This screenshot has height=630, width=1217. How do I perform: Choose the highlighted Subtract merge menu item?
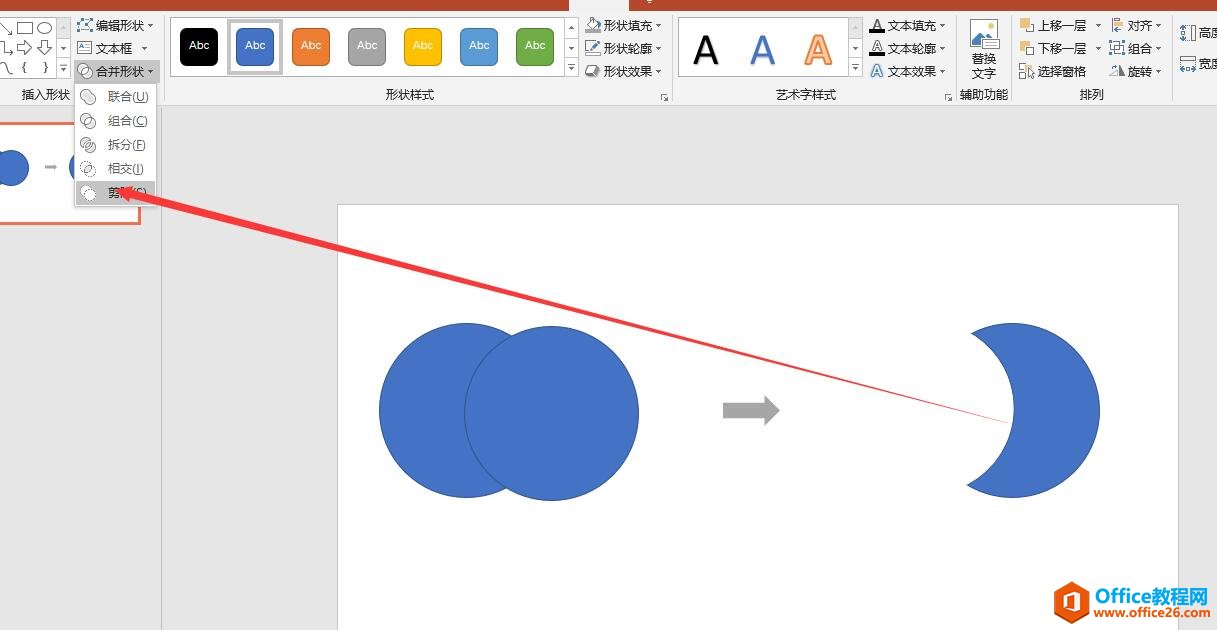116,193
